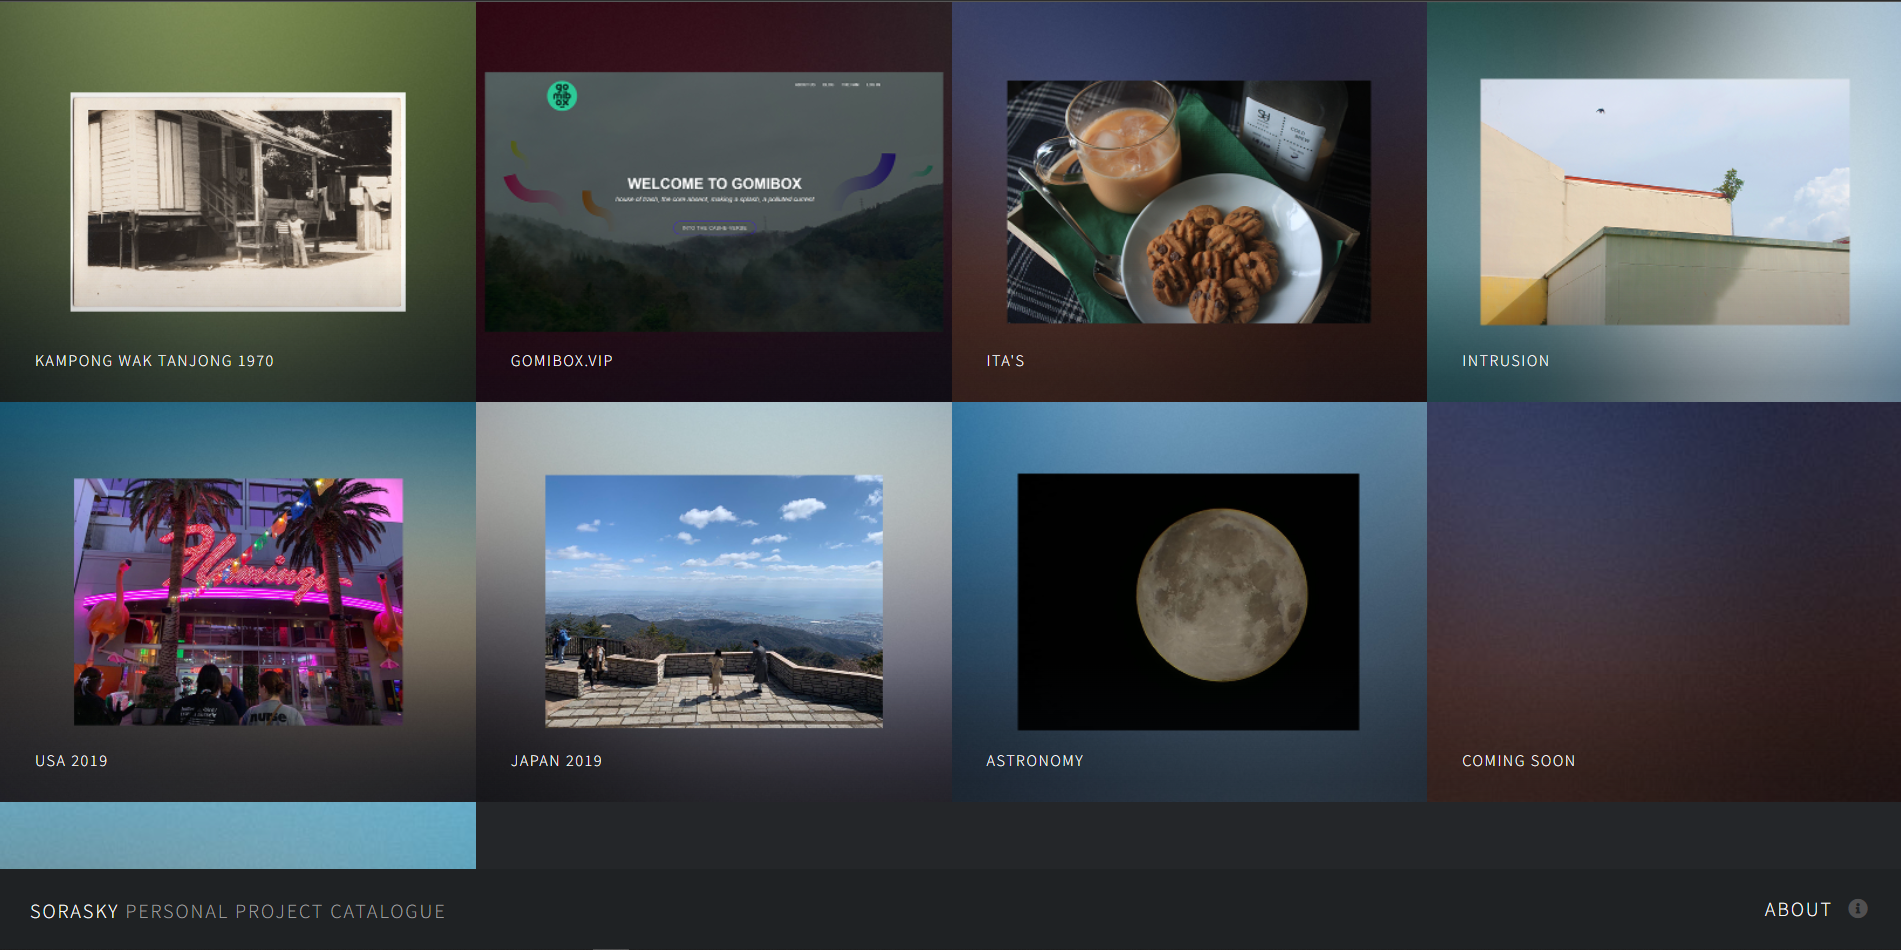The image size is (1901, 950).
Task: Click the partially visible blue tile
Action: click(x=238, y=835)
